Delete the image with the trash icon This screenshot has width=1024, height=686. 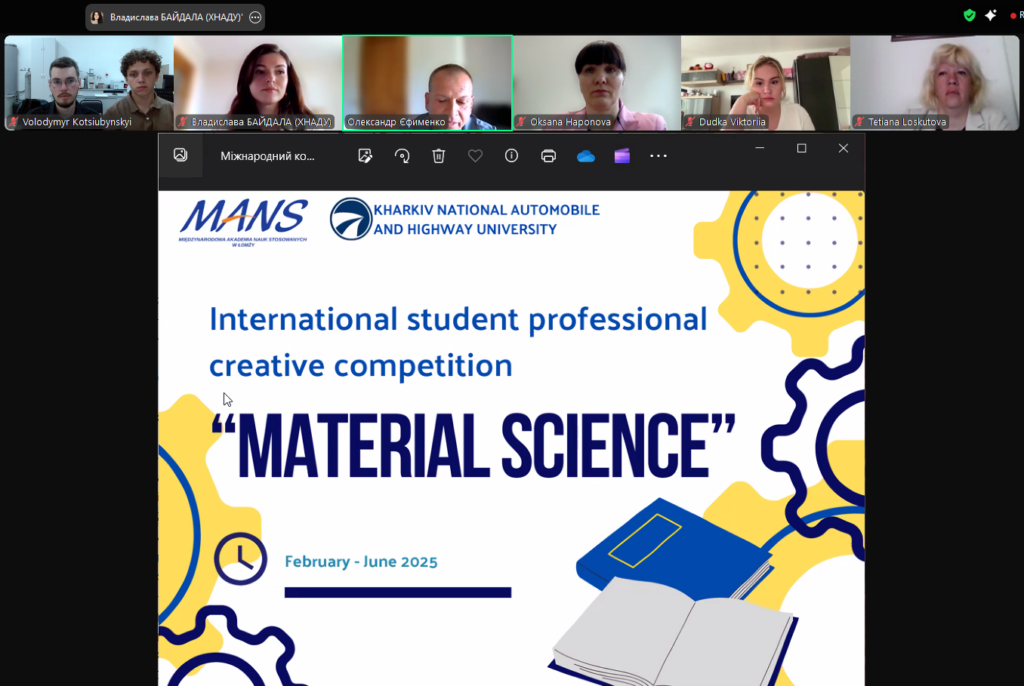click(438, 156)
